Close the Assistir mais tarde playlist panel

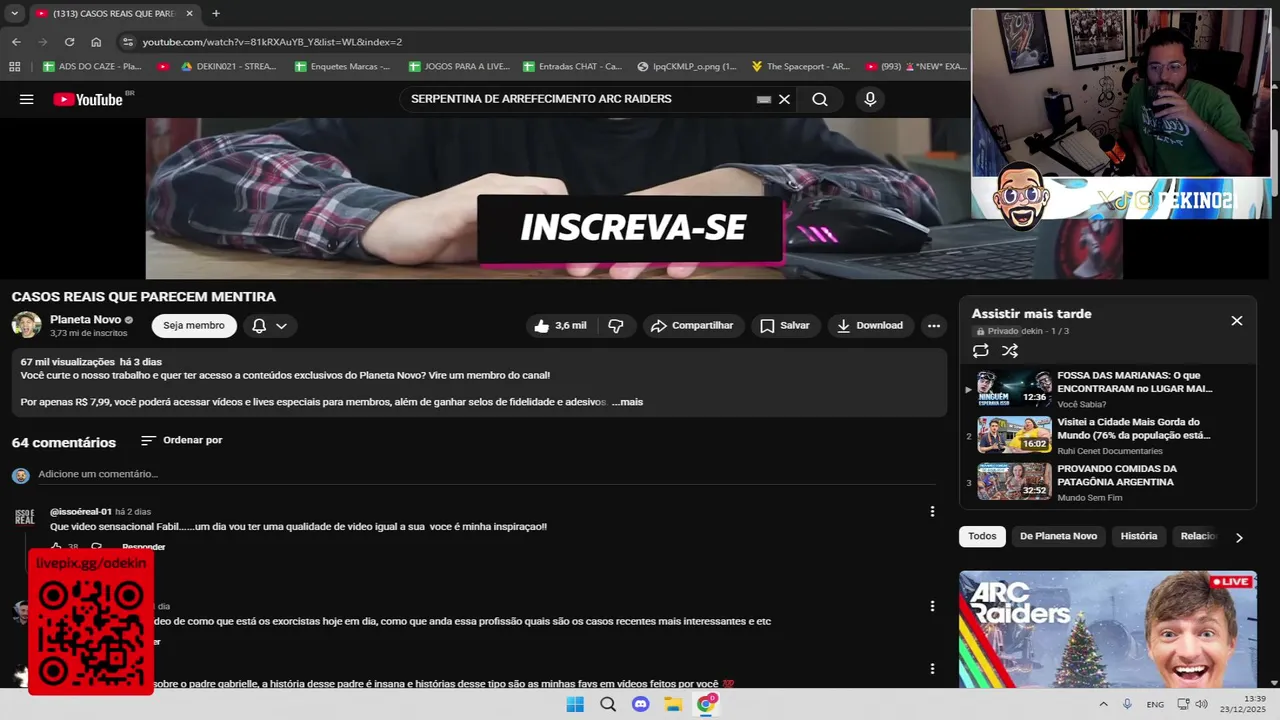pyautogui.click(x=1237, y=320)
